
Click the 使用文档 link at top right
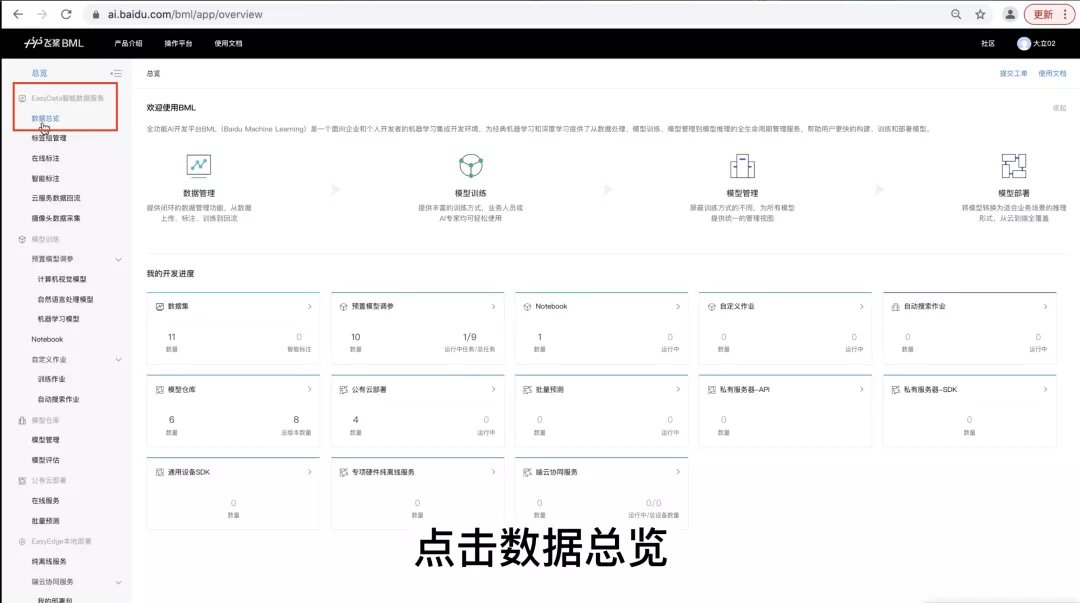point(1052,74)
